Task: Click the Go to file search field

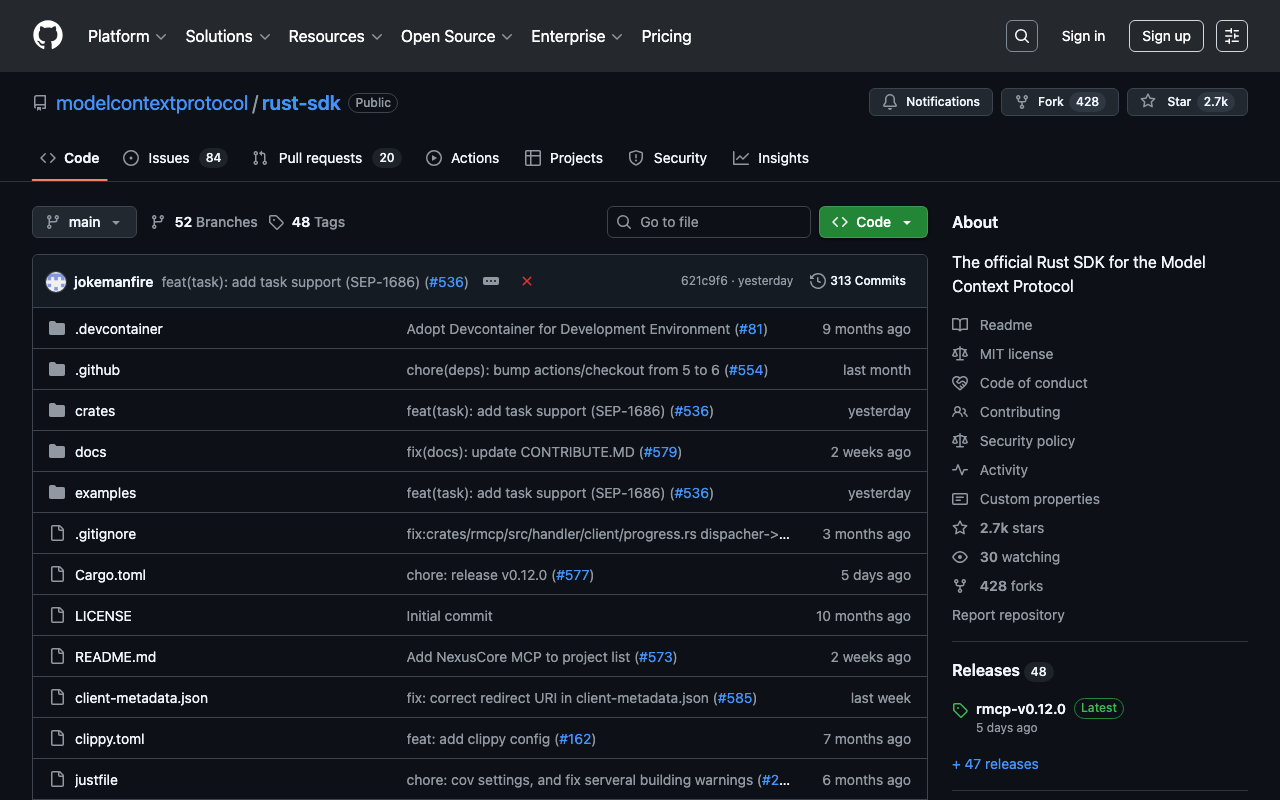Action: 709,222
